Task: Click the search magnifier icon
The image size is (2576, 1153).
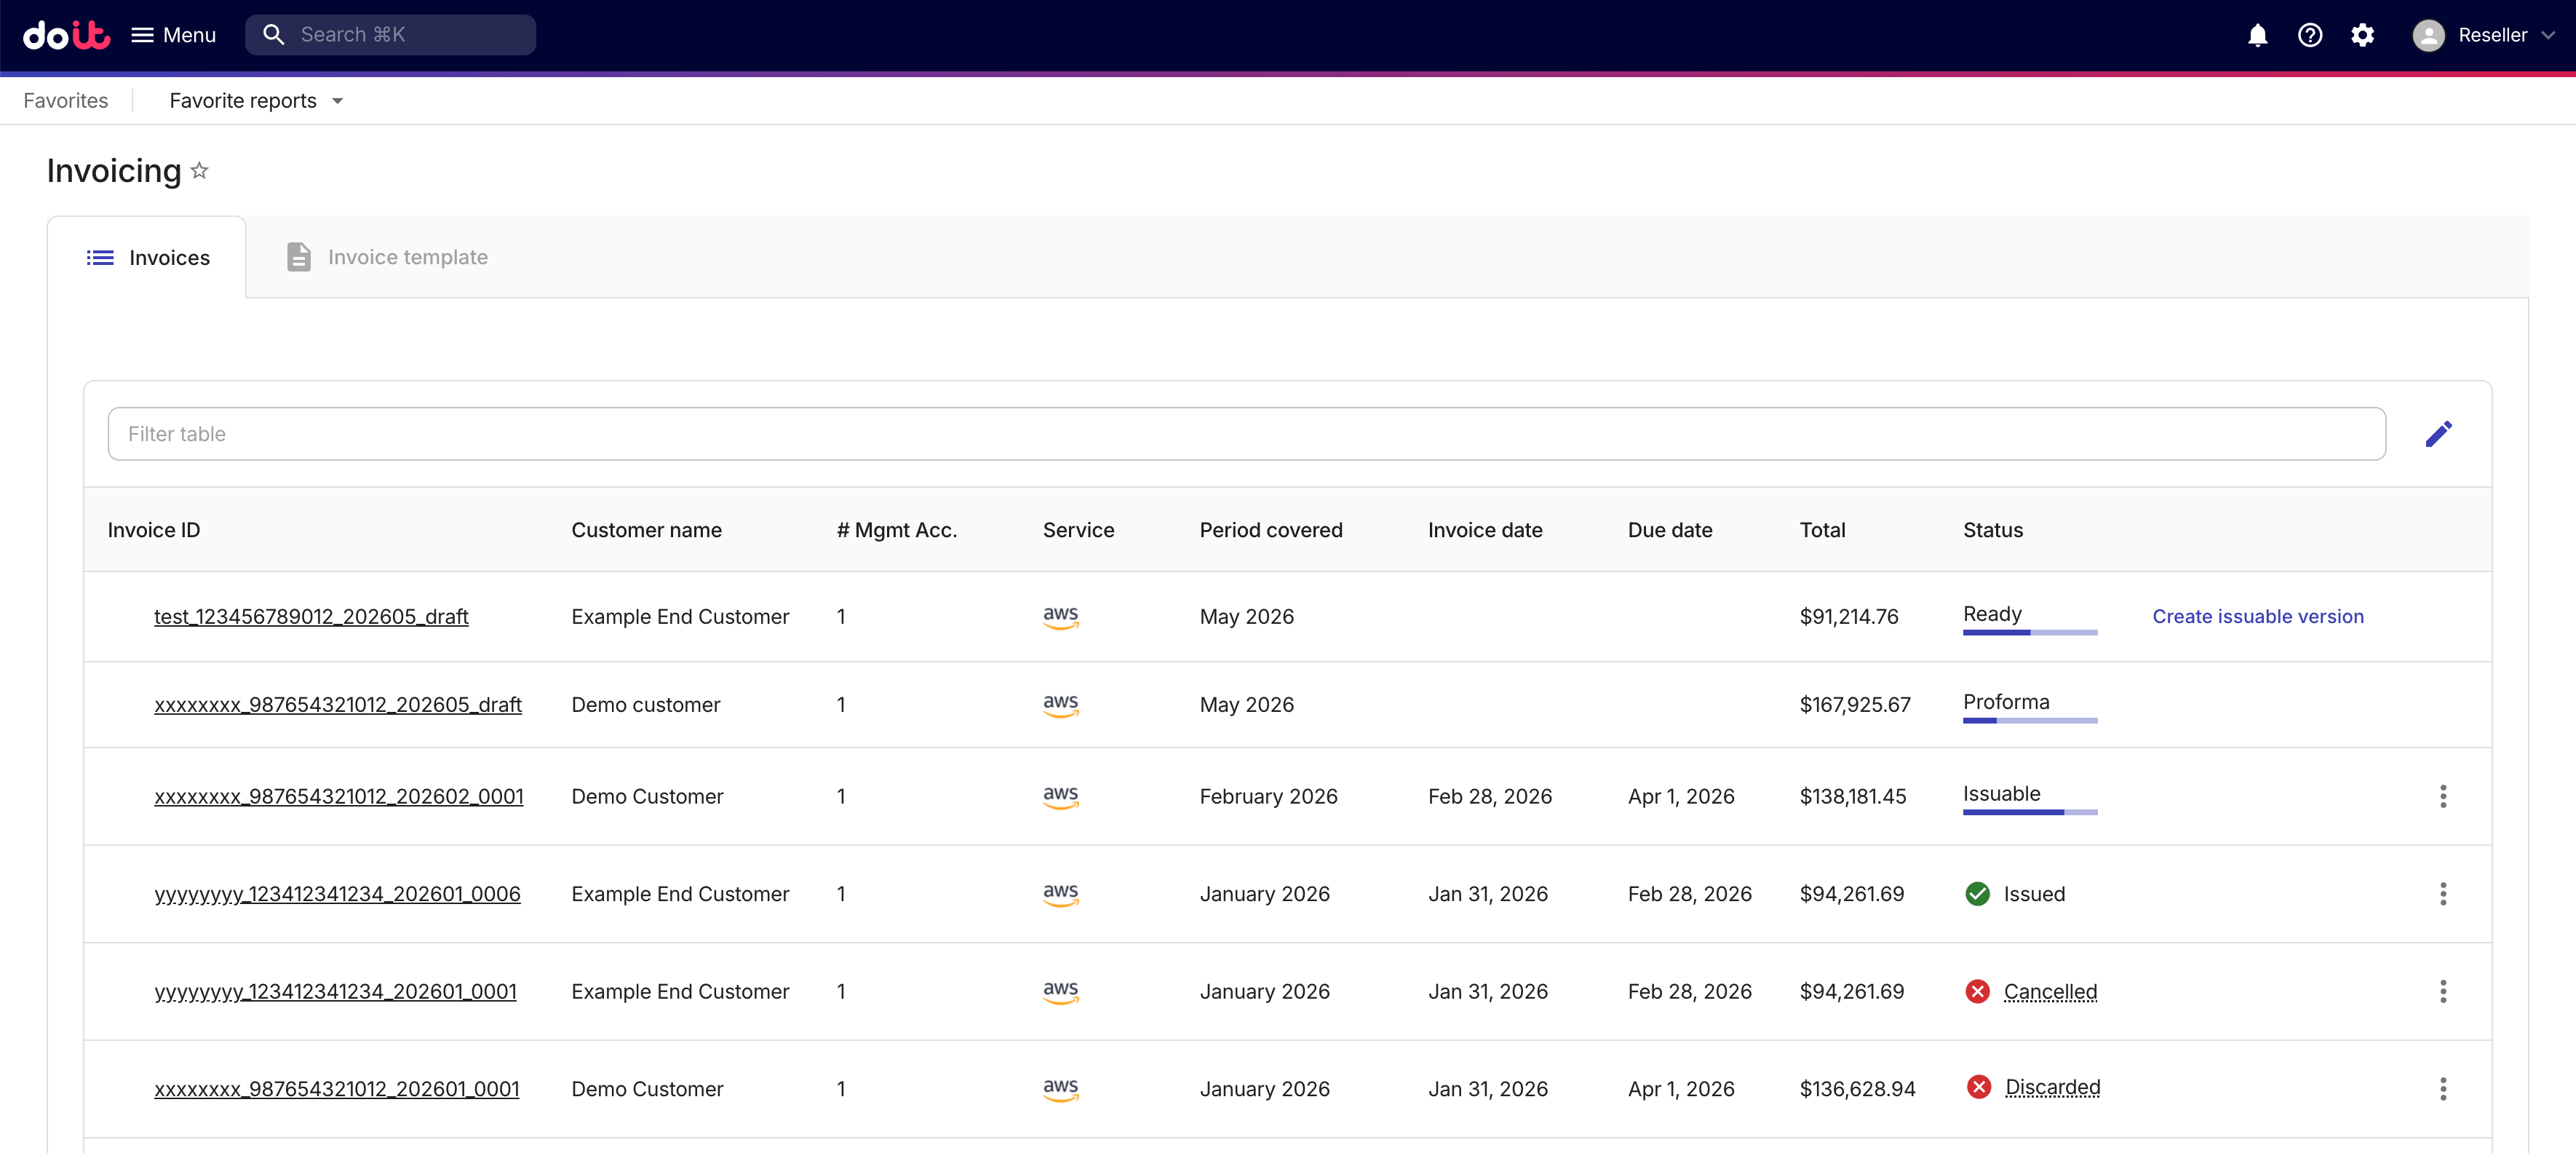Action: click(x=273, y=35)
